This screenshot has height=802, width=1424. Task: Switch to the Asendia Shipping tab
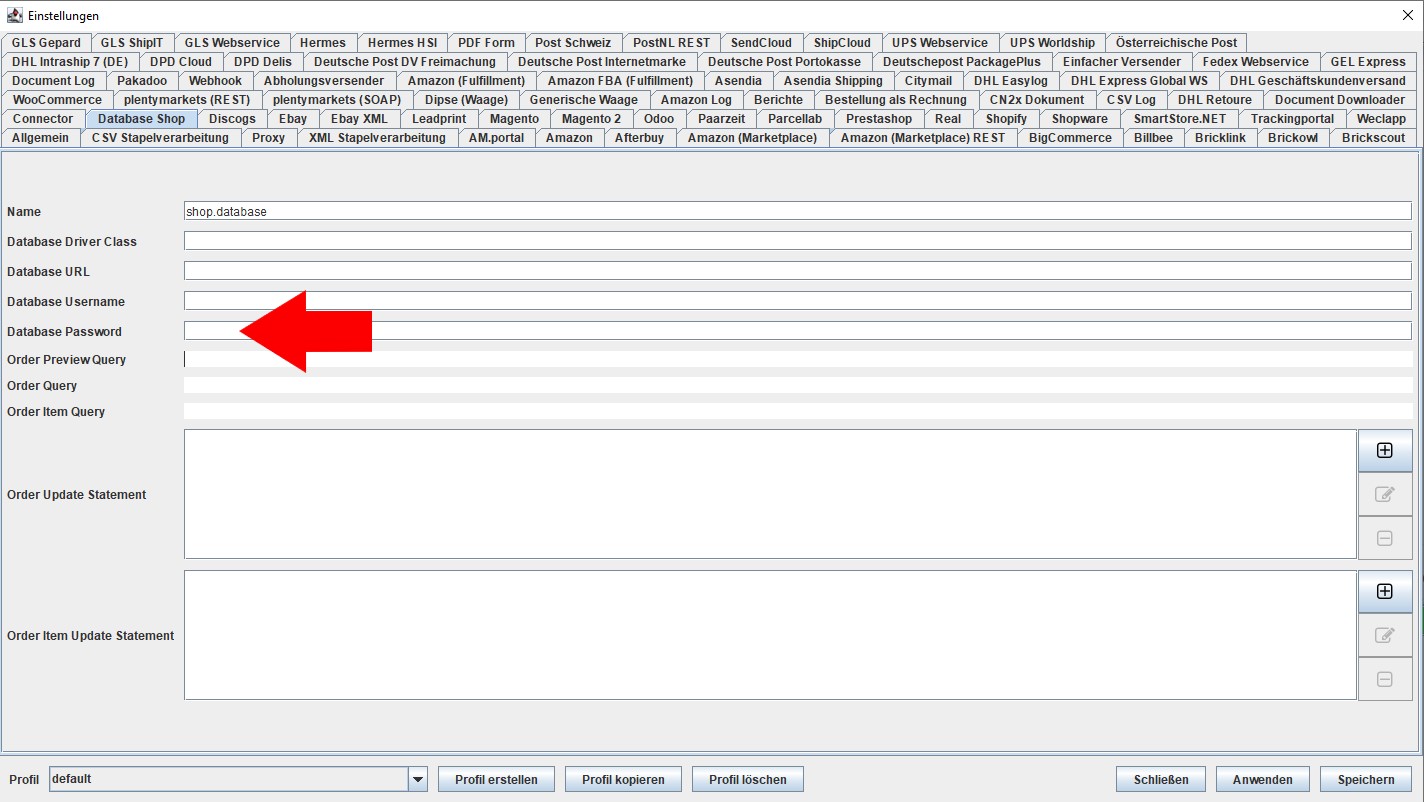click(x=833, y=81)
